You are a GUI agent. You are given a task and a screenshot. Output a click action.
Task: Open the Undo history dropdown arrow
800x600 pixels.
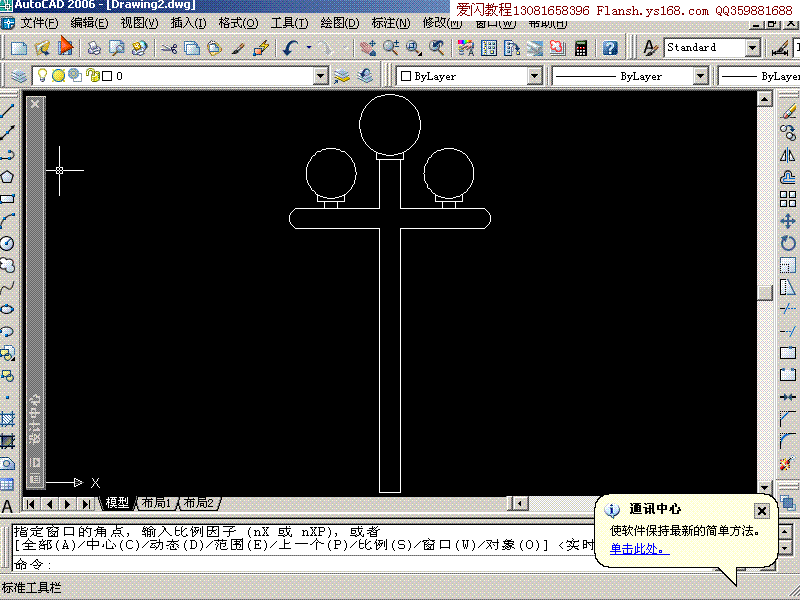point(309,47)
